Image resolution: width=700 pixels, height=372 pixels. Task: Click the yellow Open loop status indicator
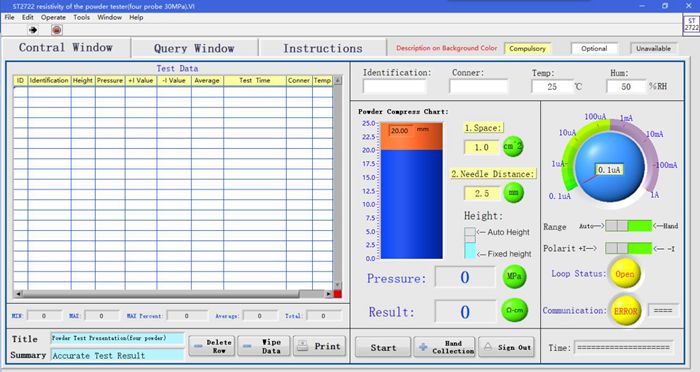click(625, 274)
